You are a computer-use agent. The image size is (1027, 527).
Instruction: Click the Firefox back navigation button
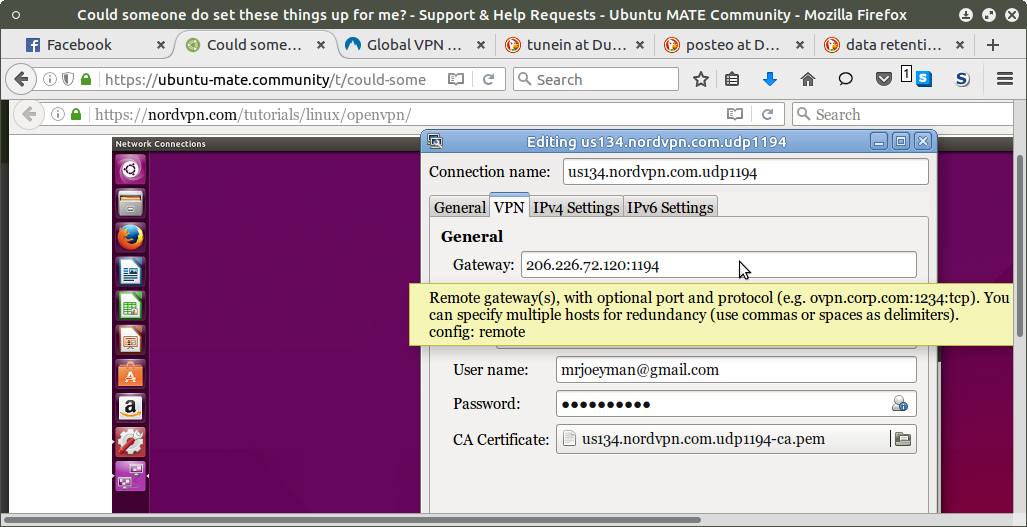[x=22, y=79]
